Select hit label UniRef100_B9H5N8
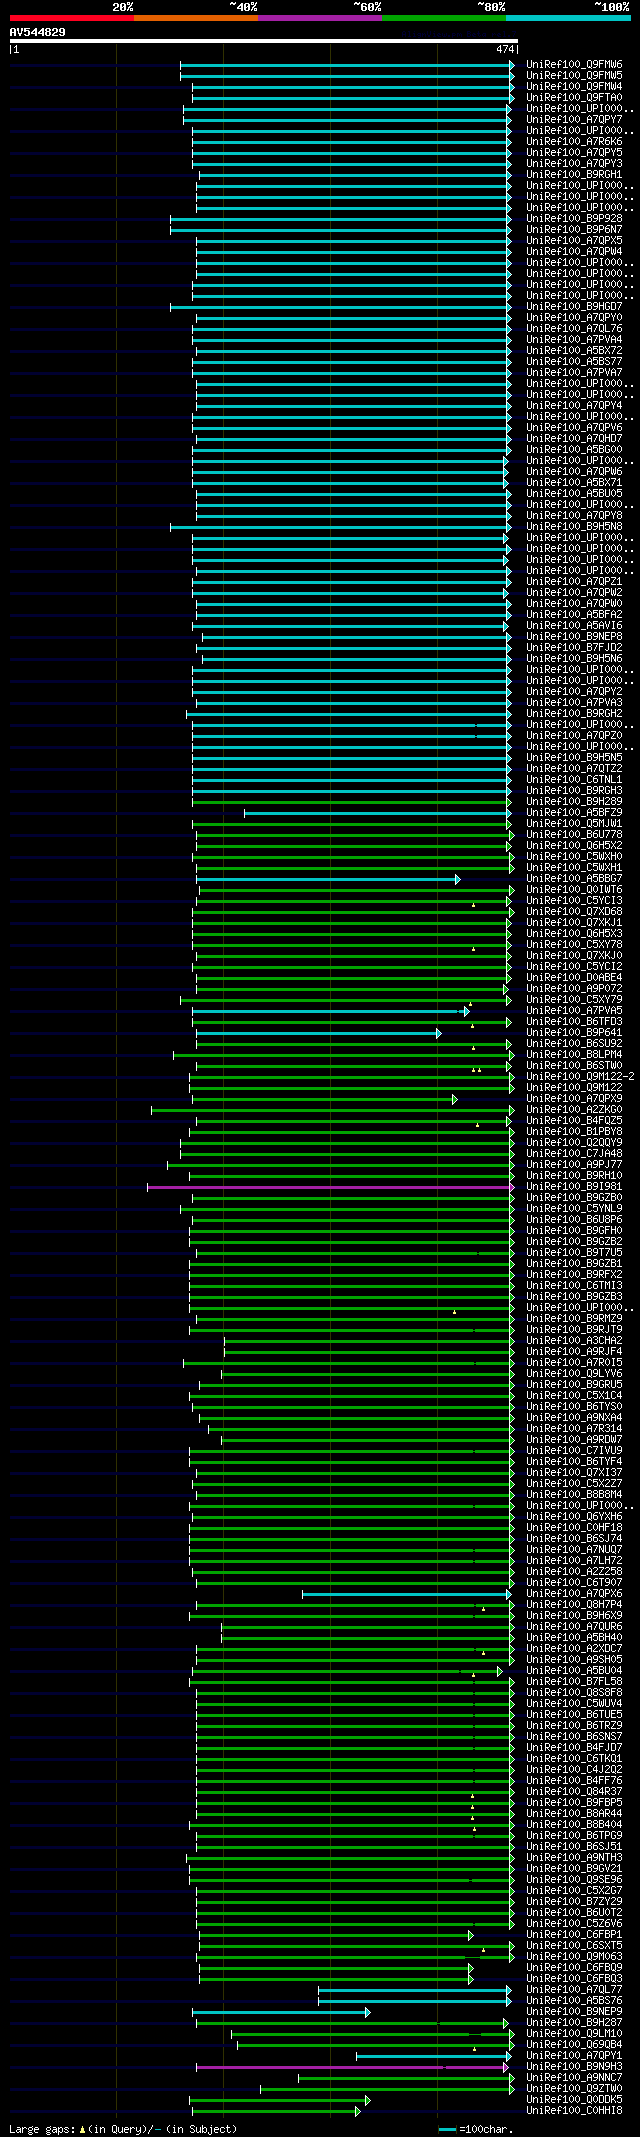 (x=574, y=527)
